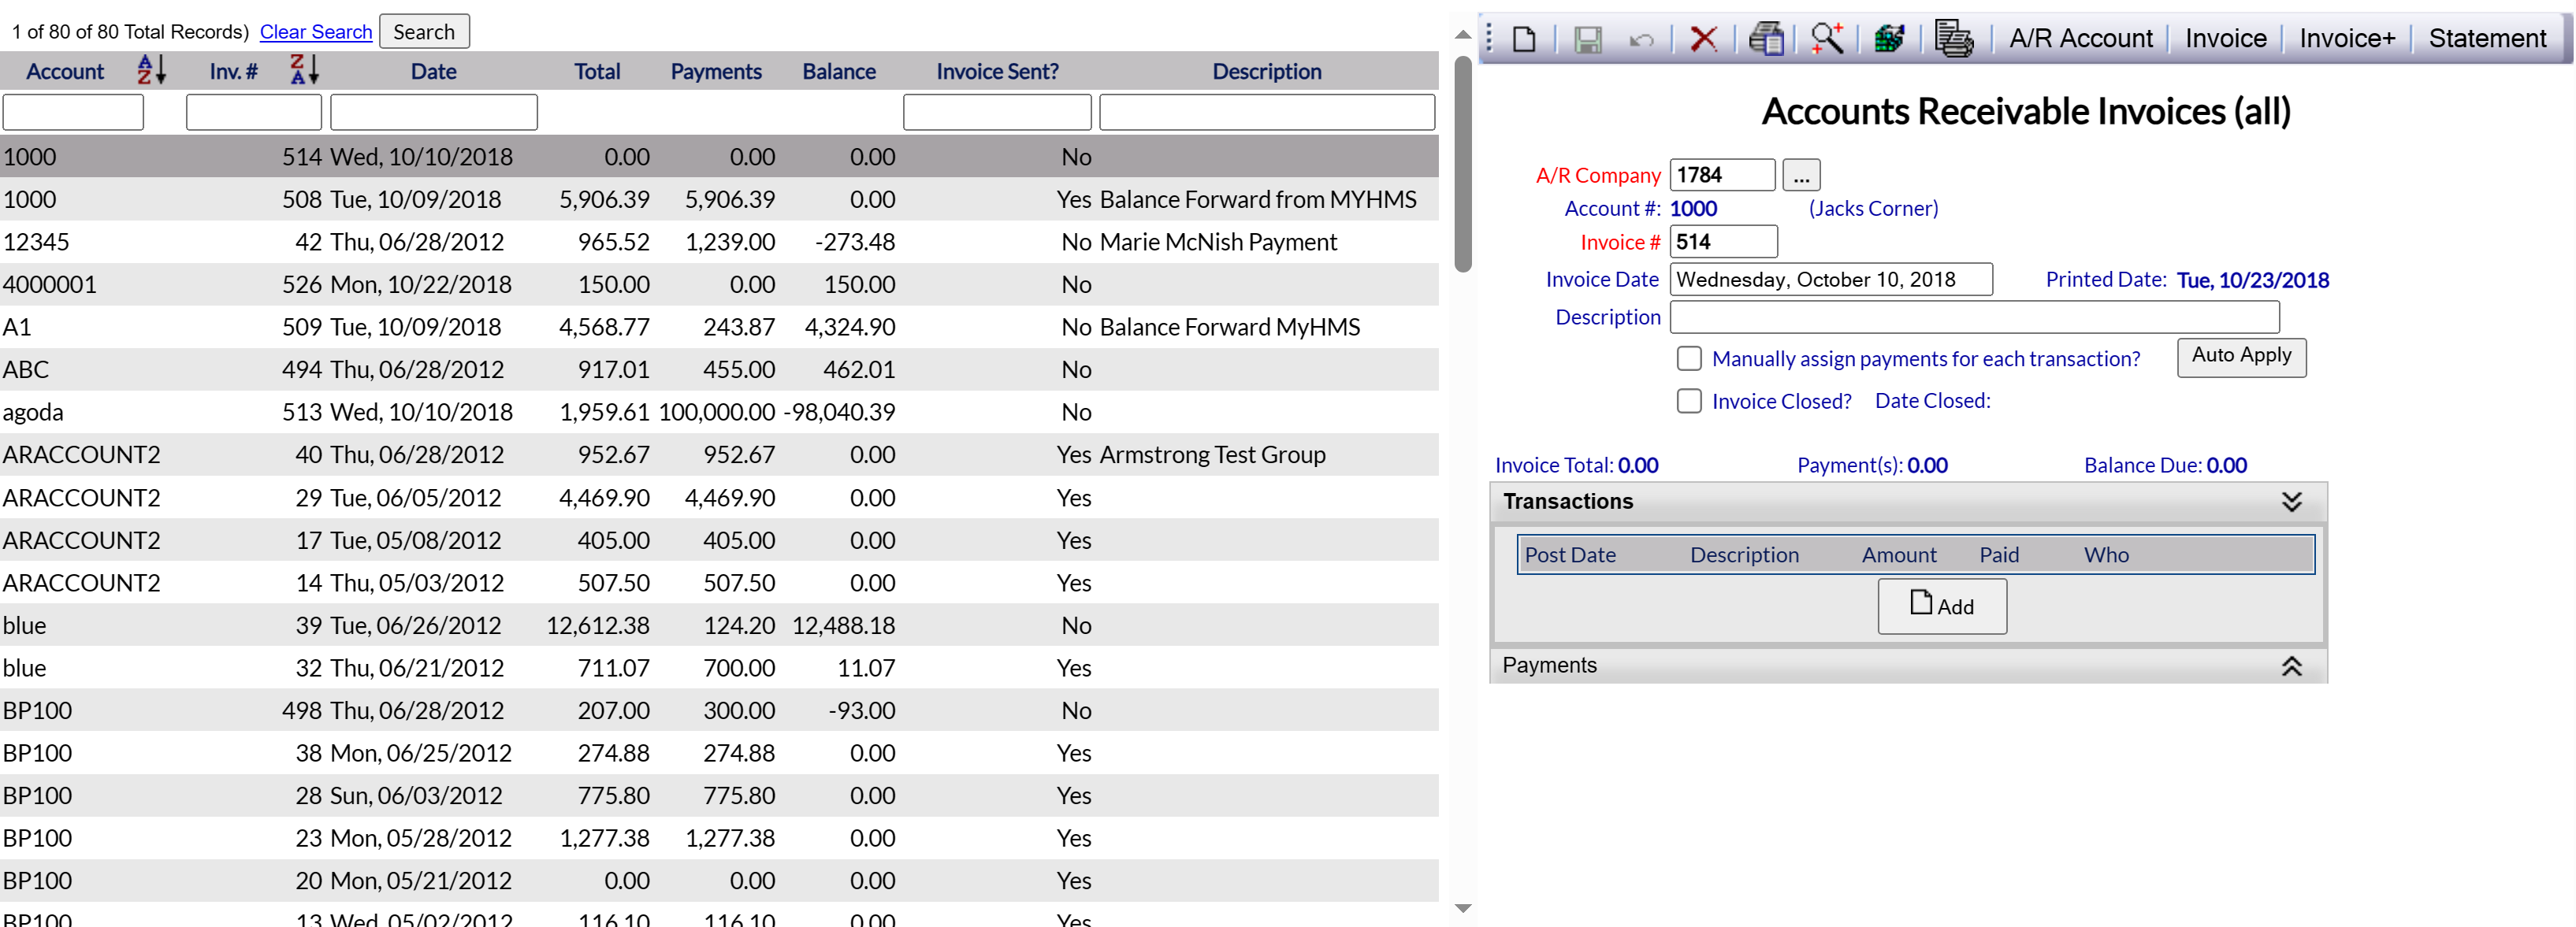The width and height of the screenshot is (2576, 927).
Task: Click the Auto Apply button
Action: click(x=2241, y=357)
